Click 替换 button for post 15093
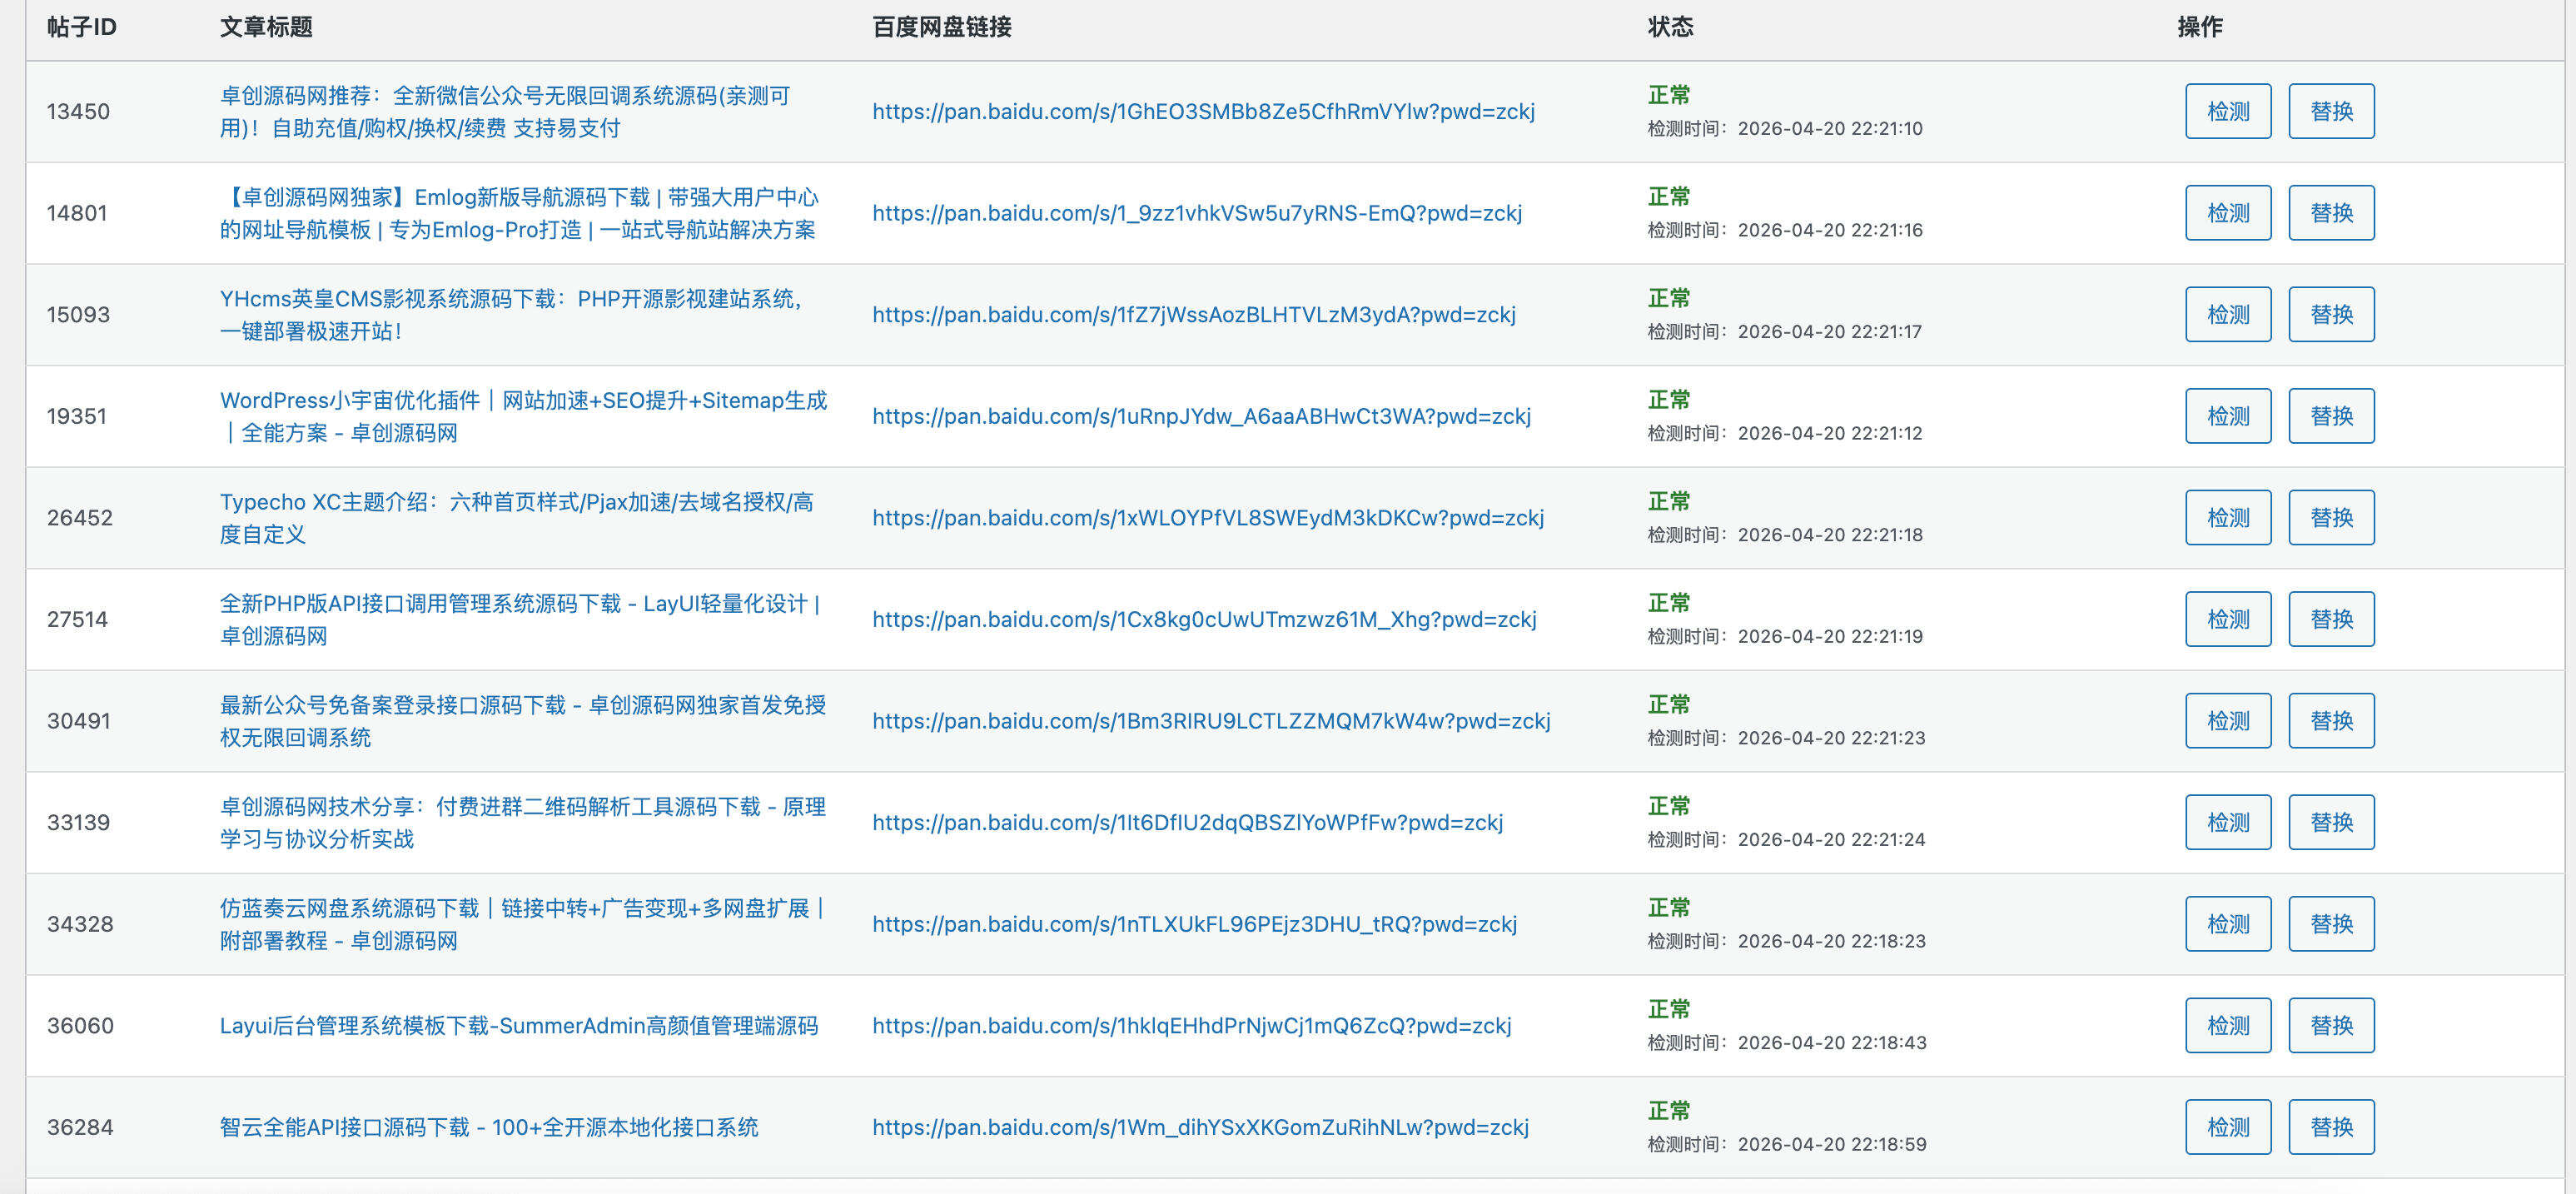 pyautogui.click(x=2331, y=313)
